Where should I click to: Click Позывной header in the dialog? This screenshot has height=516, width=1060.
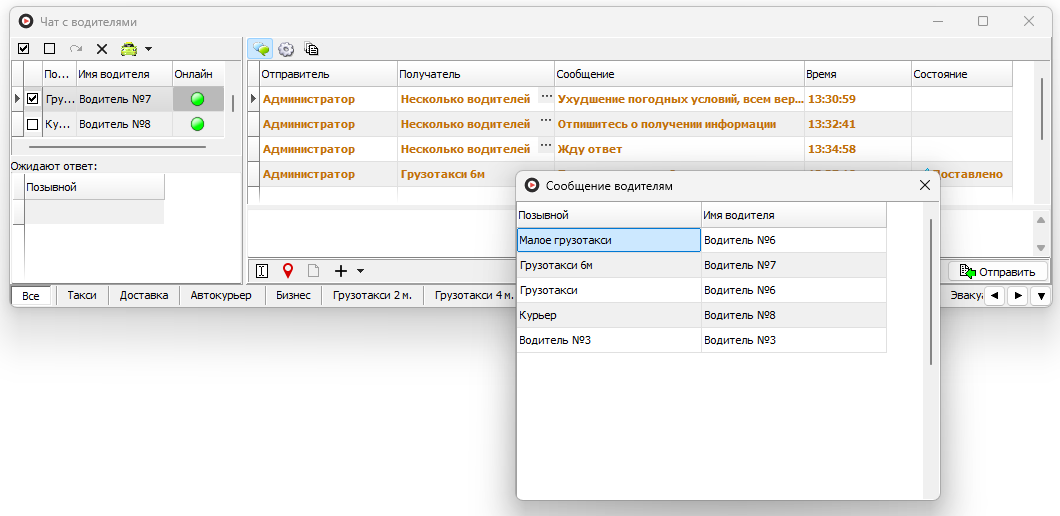608,215
